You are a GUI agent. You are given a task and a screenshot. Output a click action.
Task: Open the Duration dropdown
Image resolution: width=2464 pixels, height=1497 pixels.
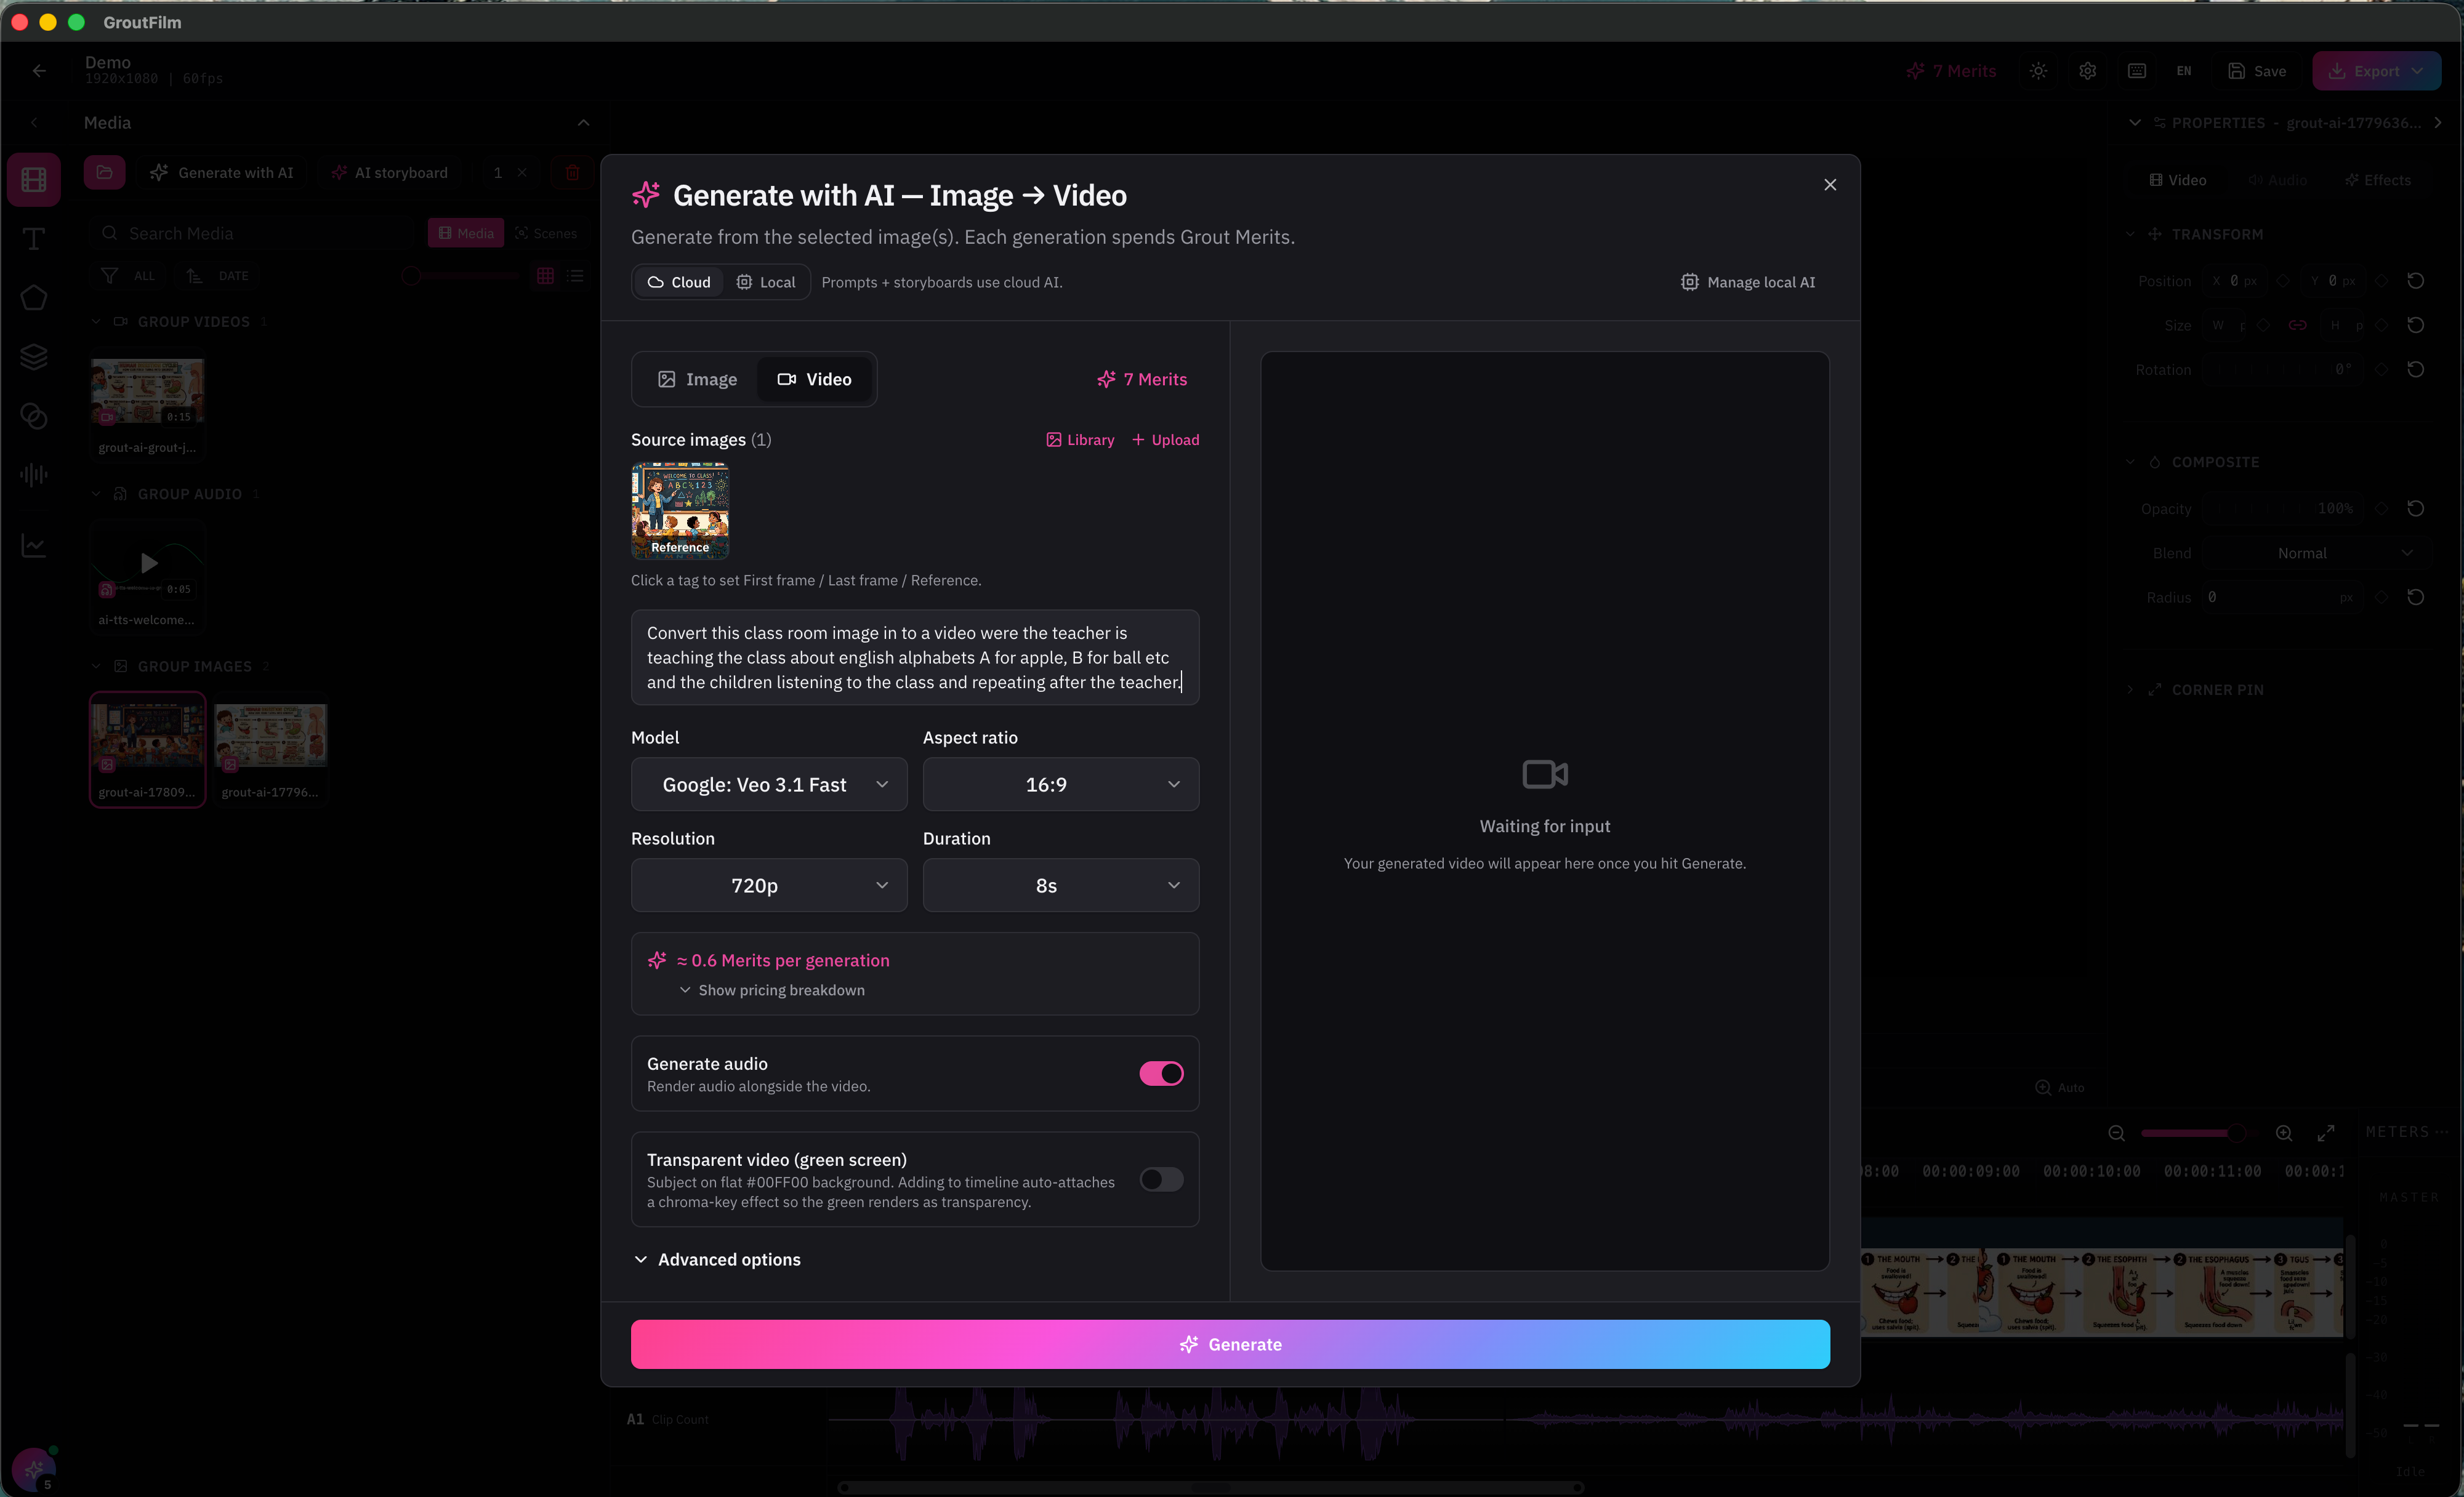[x=1060, y=885]
